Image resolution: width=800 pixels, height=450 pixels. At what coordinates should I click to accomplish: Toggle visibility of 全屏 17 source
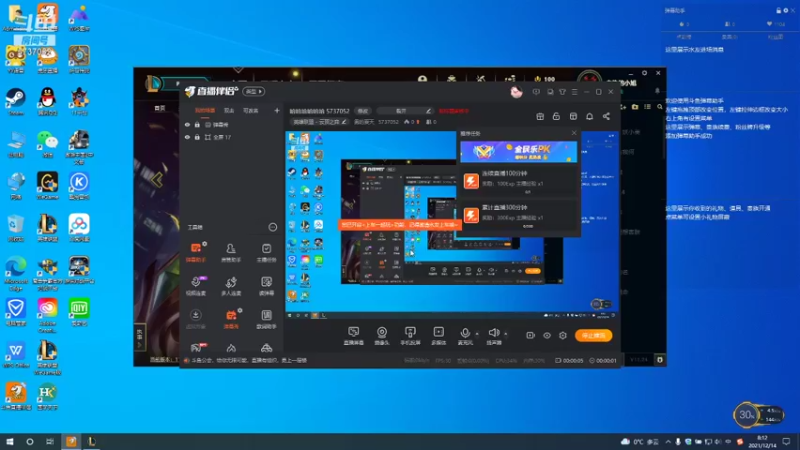[187, 137]
